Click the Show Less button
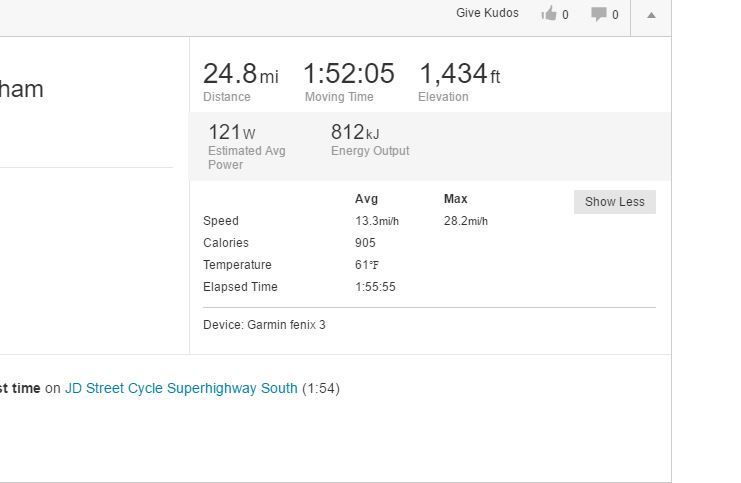741x483 pixels. [615, 202]
